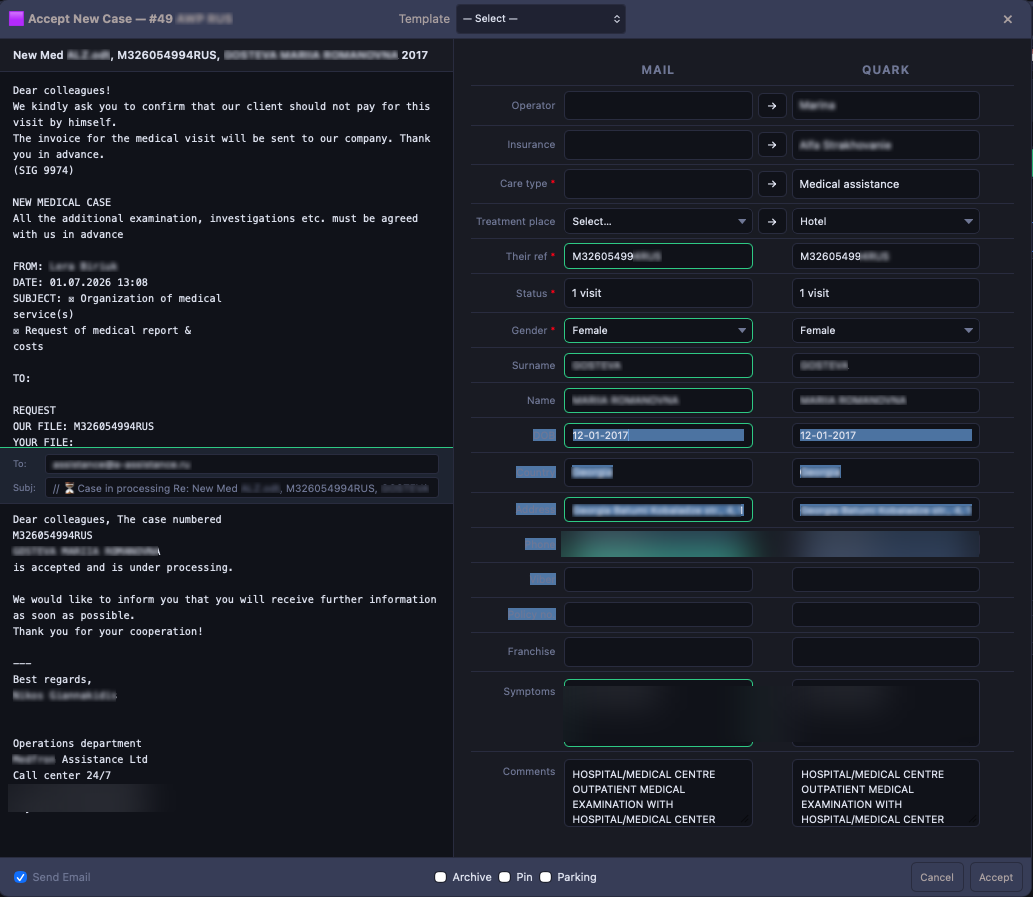Click the Mail DOB 12-01-2017 field
The image size is (1033, 897).
[x=658, y=435]
